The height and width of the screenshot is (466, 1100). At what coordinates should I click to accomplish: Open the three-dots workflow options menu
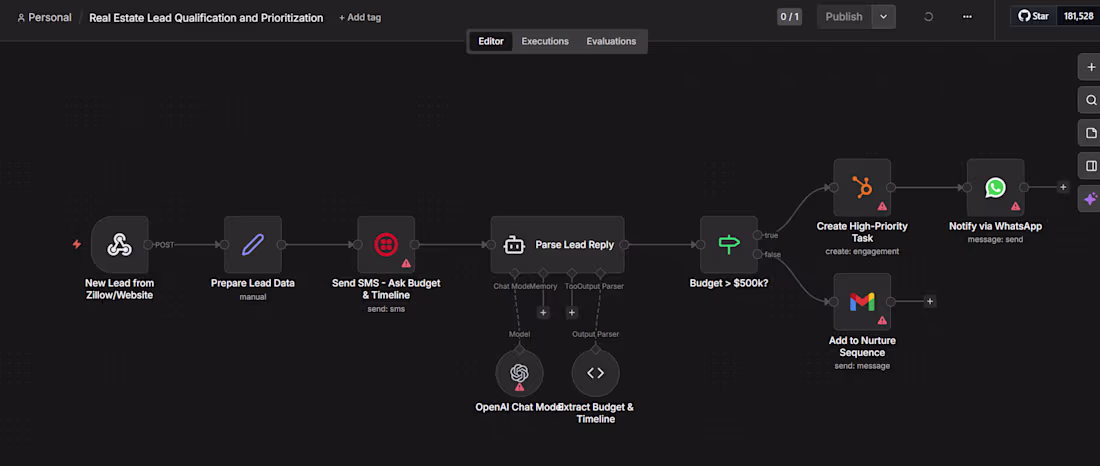coord(967,17)
